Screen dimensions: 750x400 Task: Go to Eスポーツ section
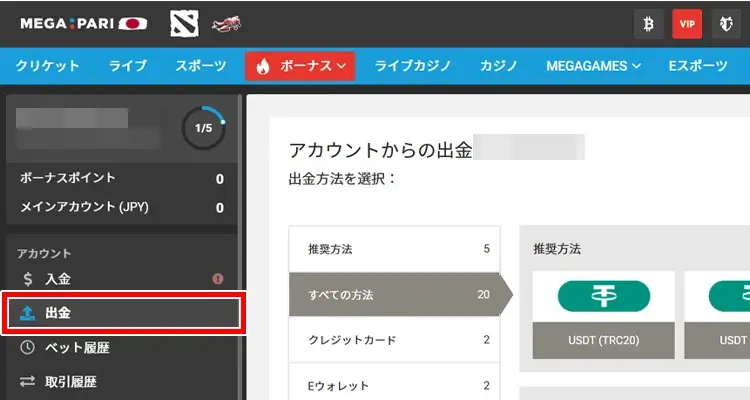click(x=698, y=66)
